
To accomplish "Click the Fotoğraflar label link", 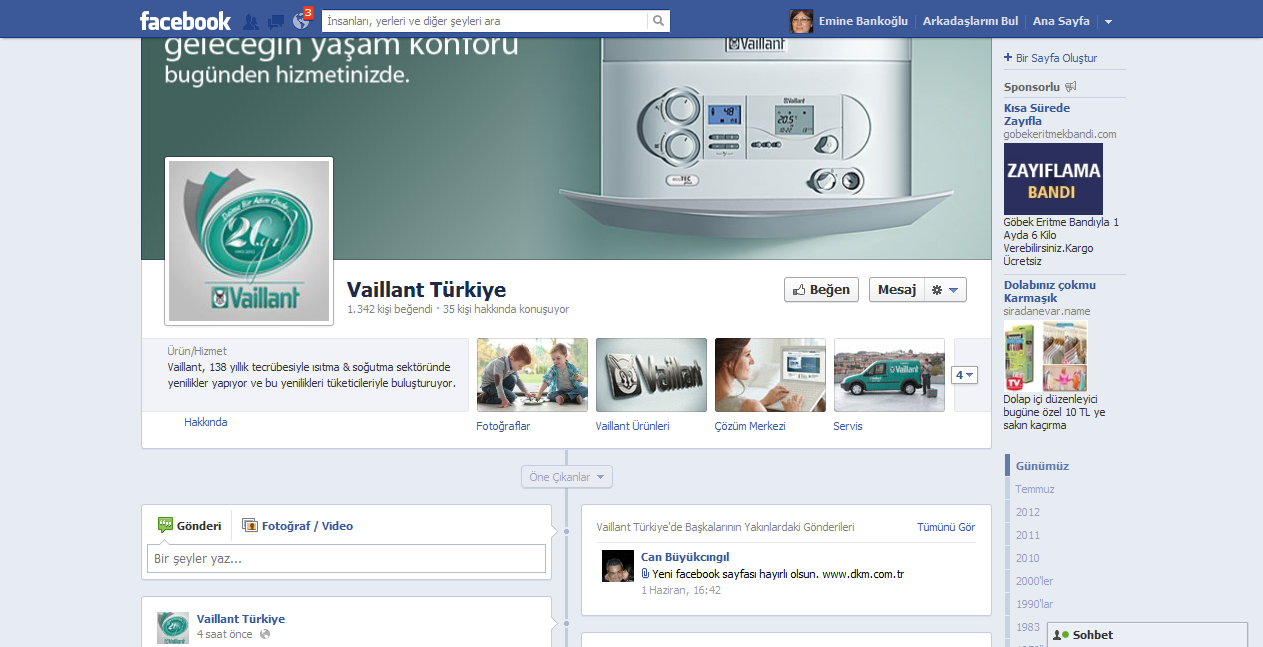I will pyautogui.click(x=503, y=426).
